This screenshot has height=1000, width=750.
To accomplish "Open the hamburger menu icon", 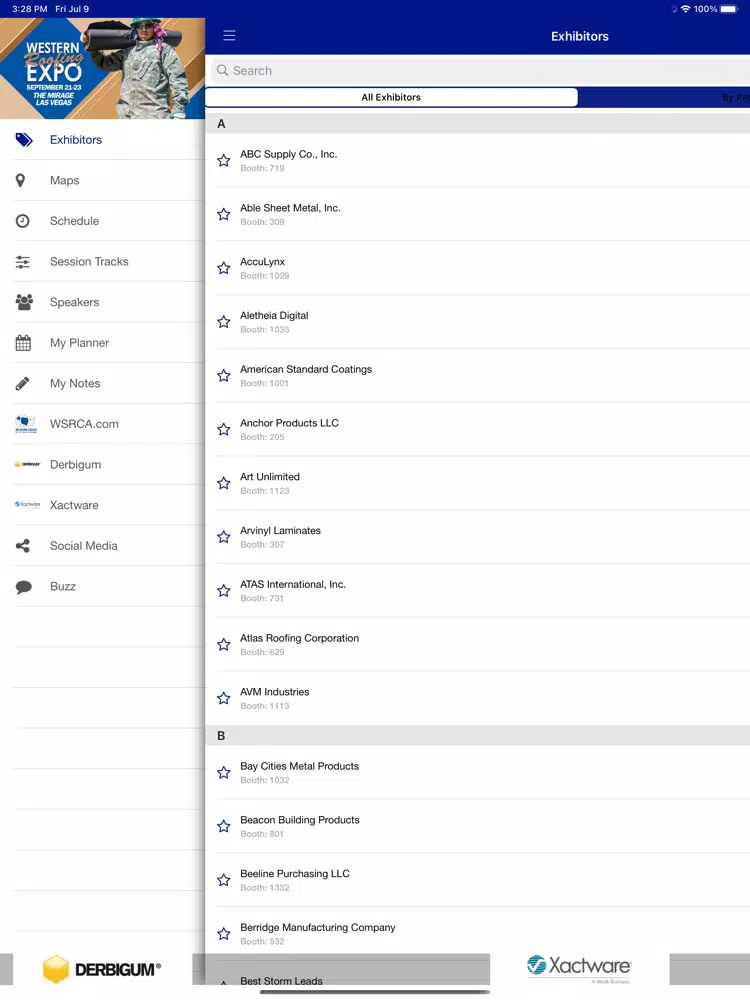I will tap(229, 36).
